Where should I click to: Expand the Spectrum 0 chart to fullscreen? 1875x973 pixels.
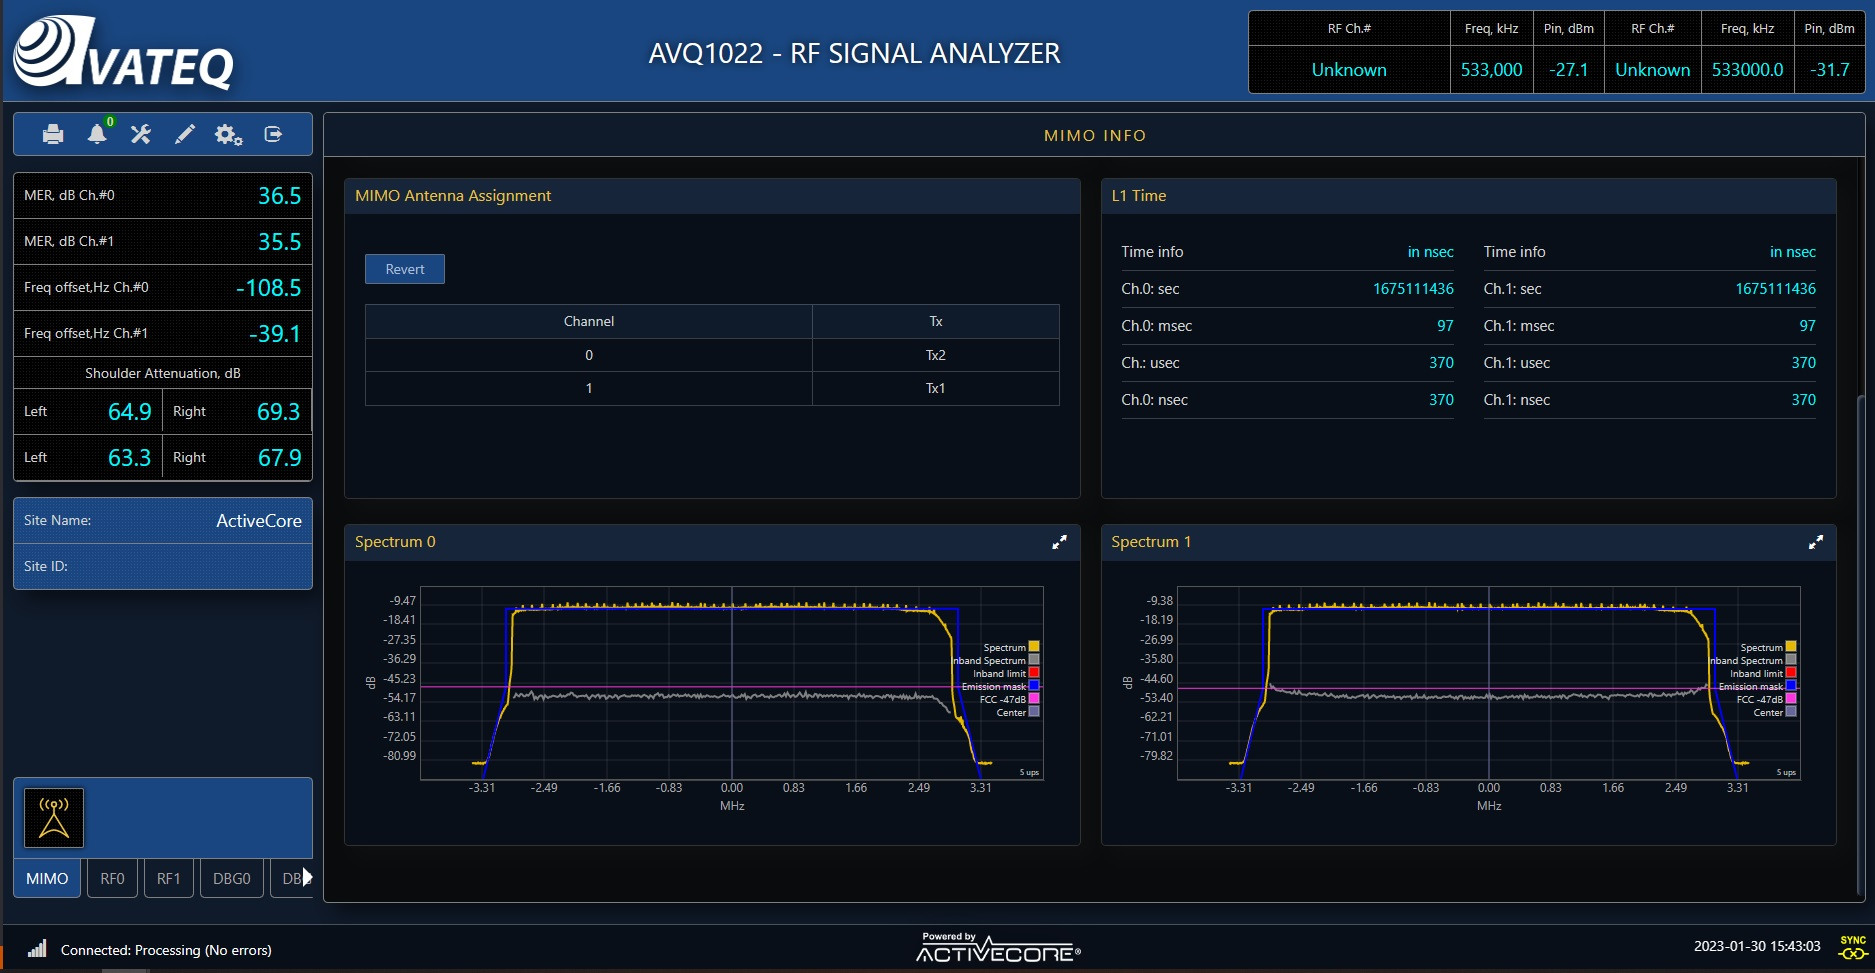click(x=1059, y=542)
